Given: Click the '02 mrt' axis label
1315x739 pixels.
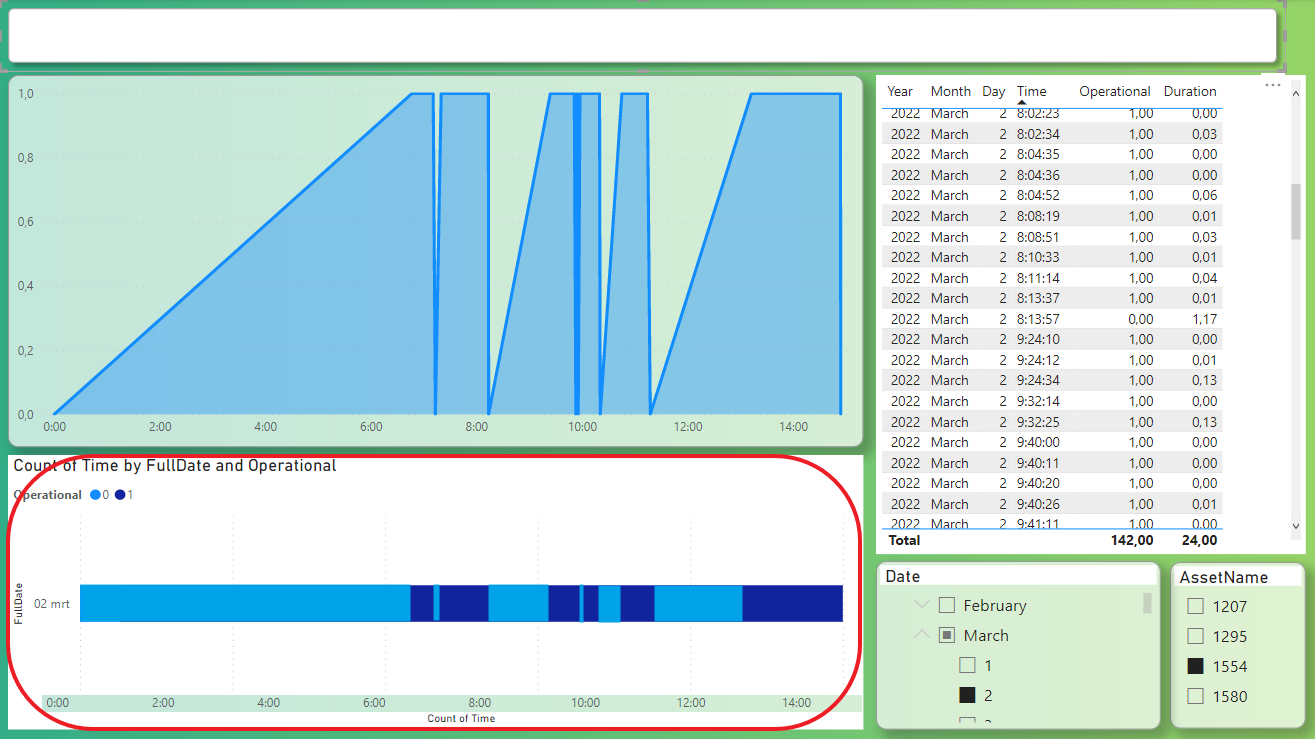Looking at the screenshot, I should click(x=52, y=604).
